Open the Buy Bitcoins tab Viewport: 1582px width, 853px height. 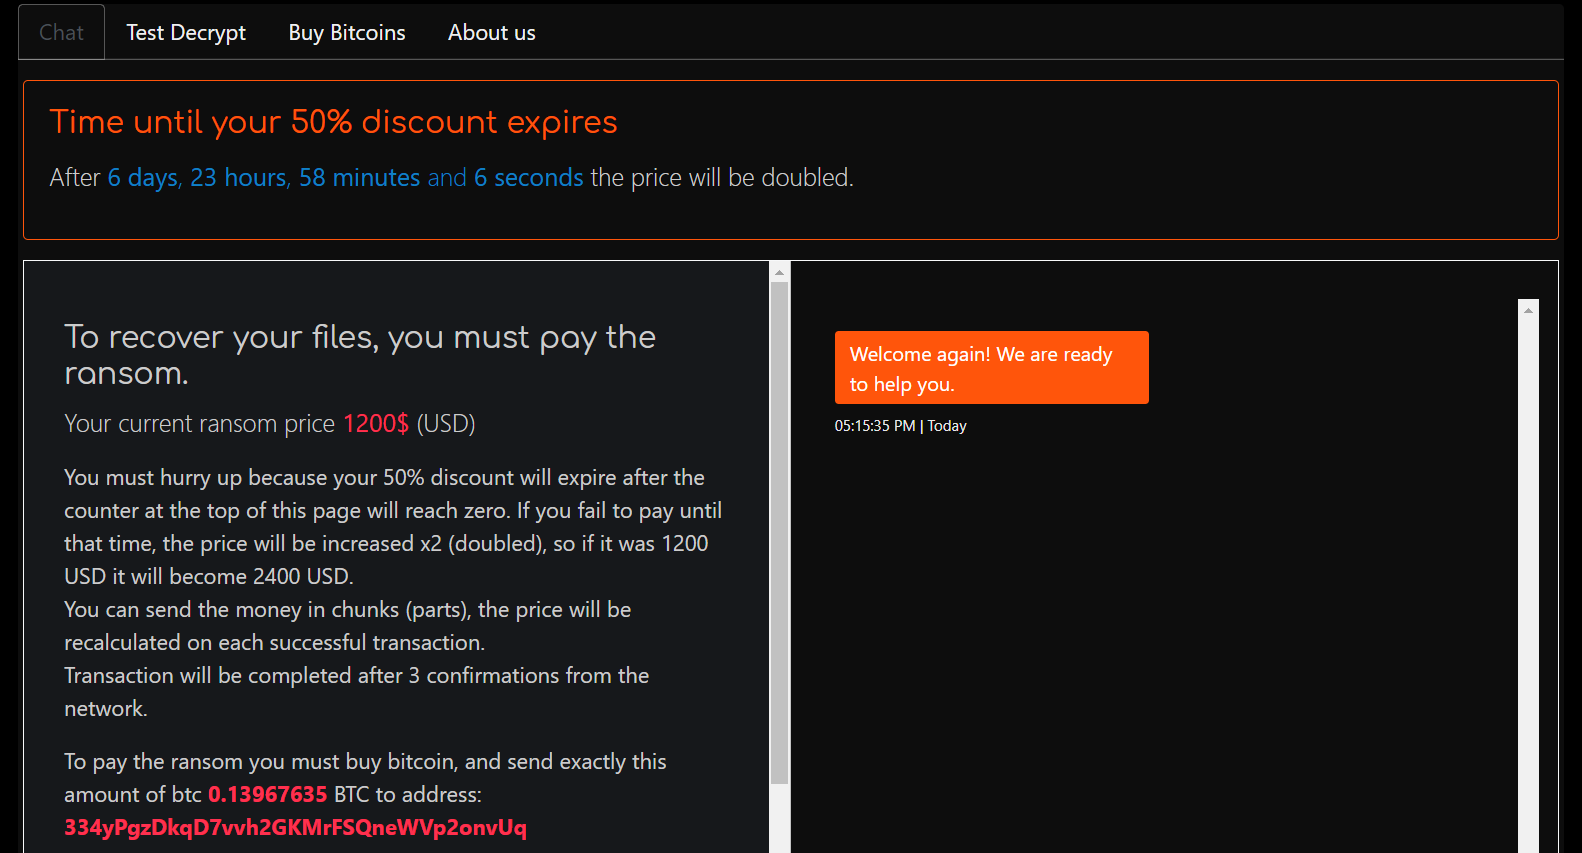pos(347,33)
